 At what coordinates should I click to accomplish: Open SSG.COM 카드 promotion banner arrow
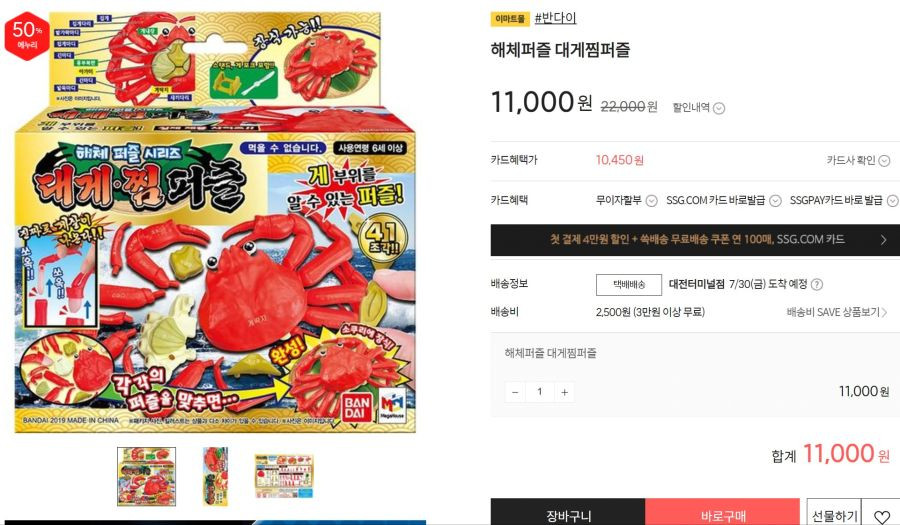click(x=883, y=240)
